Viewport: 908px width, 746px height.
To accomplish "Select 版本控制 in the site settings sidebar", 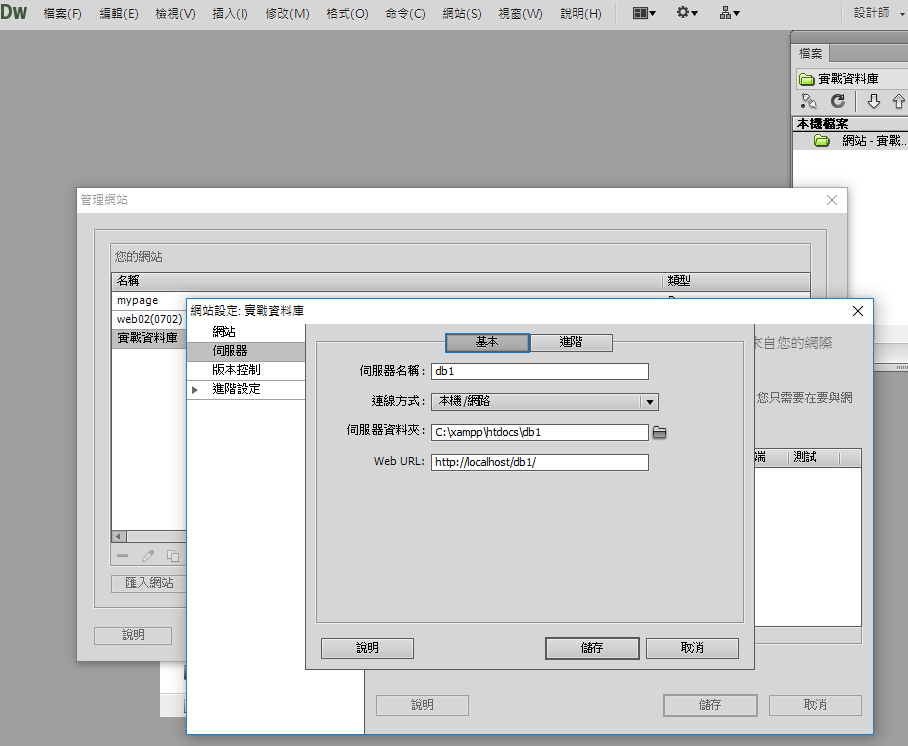I will 236,370.
